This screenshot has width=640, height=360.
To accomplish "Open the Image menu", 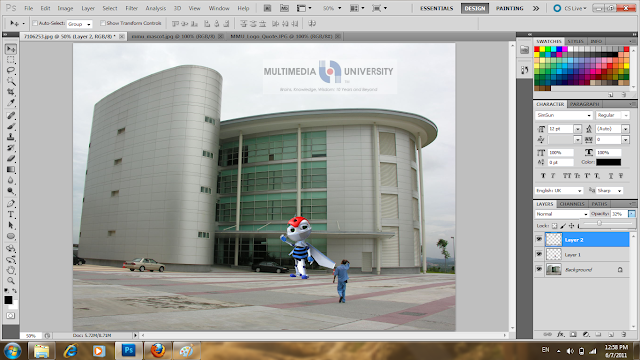I will [x=65, y=8].
